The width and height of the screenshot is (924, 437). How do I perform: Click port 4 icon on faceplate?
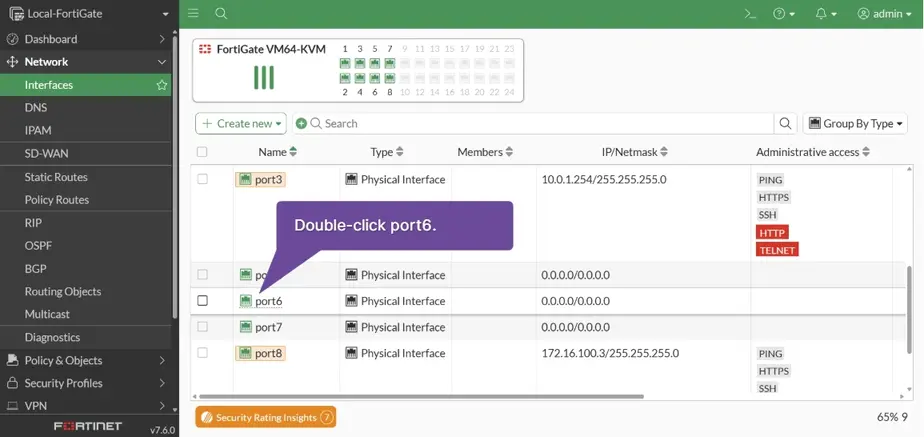click(359, 78)
